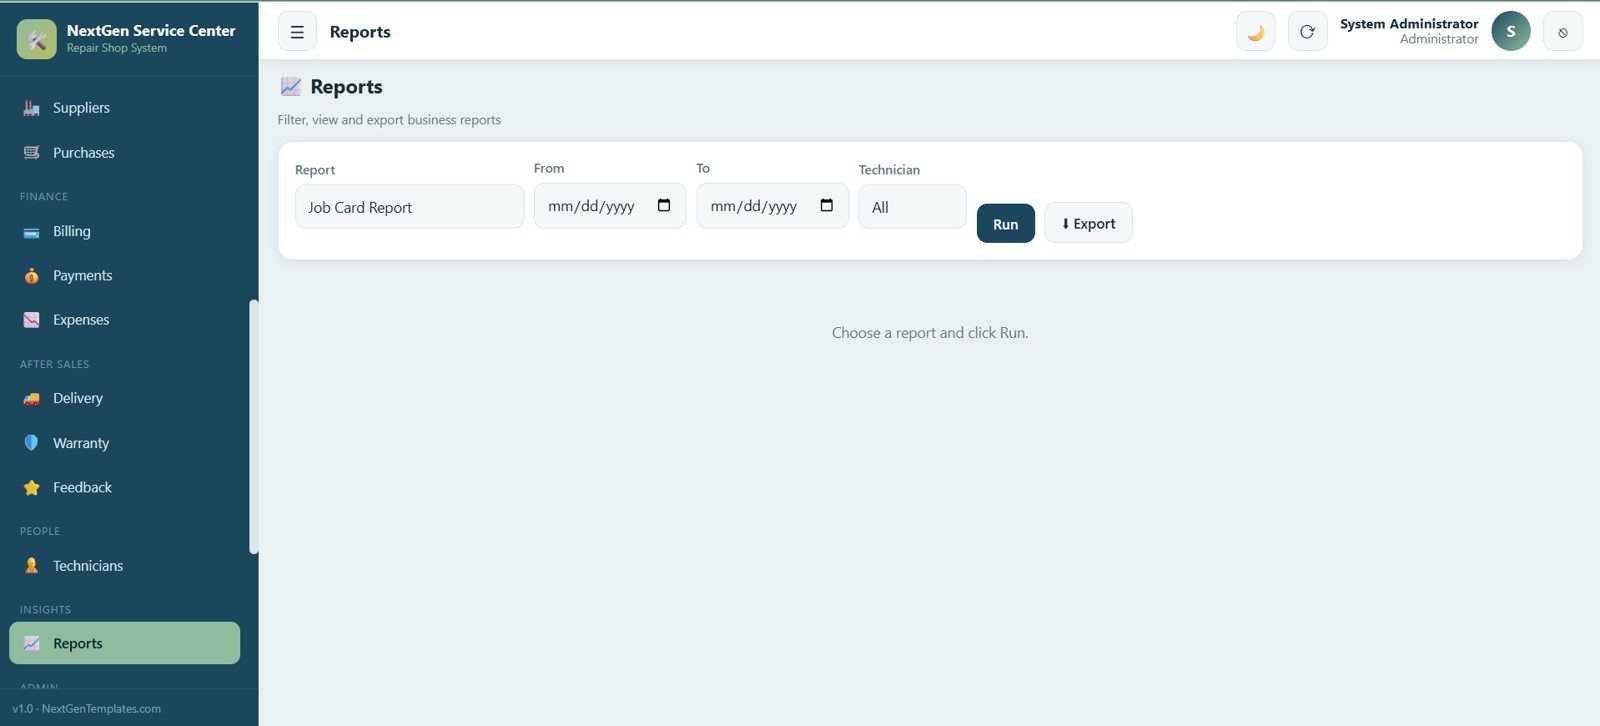Viewport: 1600px width, 726px height.
Task: Click the From date input field
Action: (610, 206)
